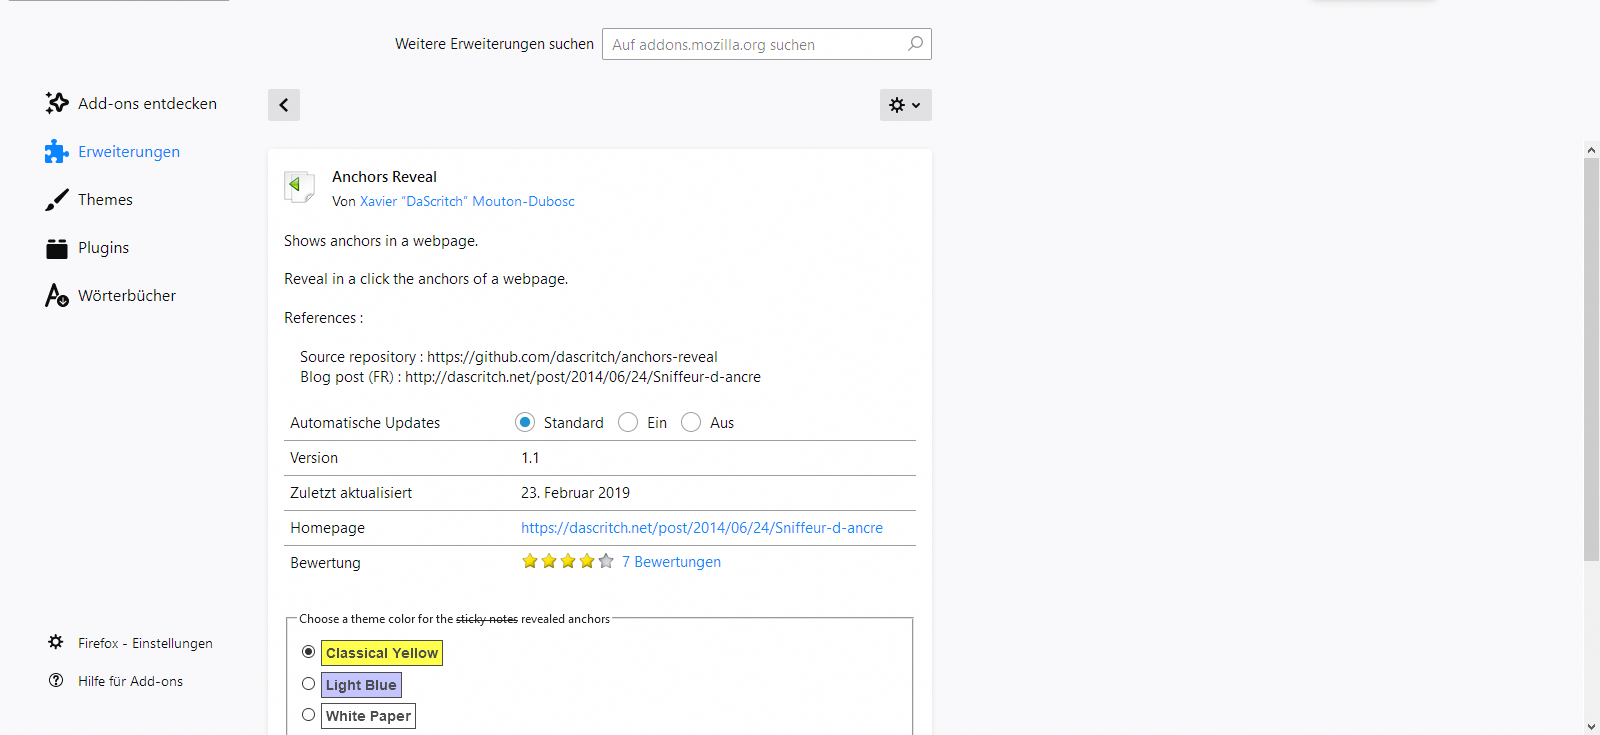Open Hilfe für Add-ons link
The height and width of the screenshot is (735, 1600).
[130, 681]
